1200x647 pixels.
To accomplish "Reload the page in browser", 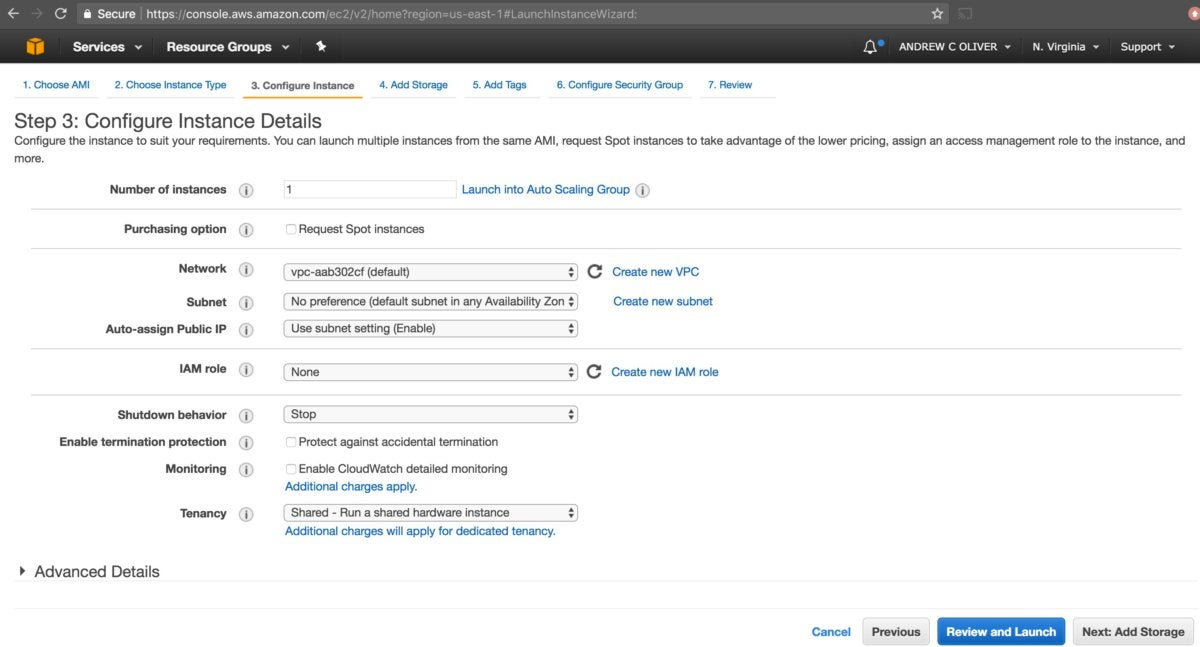I will coord(60,14).
